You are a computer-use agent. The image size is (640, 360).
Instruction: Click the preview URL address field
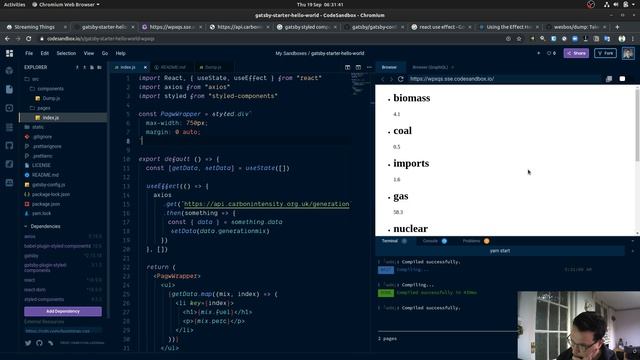[x=504, y=79]
